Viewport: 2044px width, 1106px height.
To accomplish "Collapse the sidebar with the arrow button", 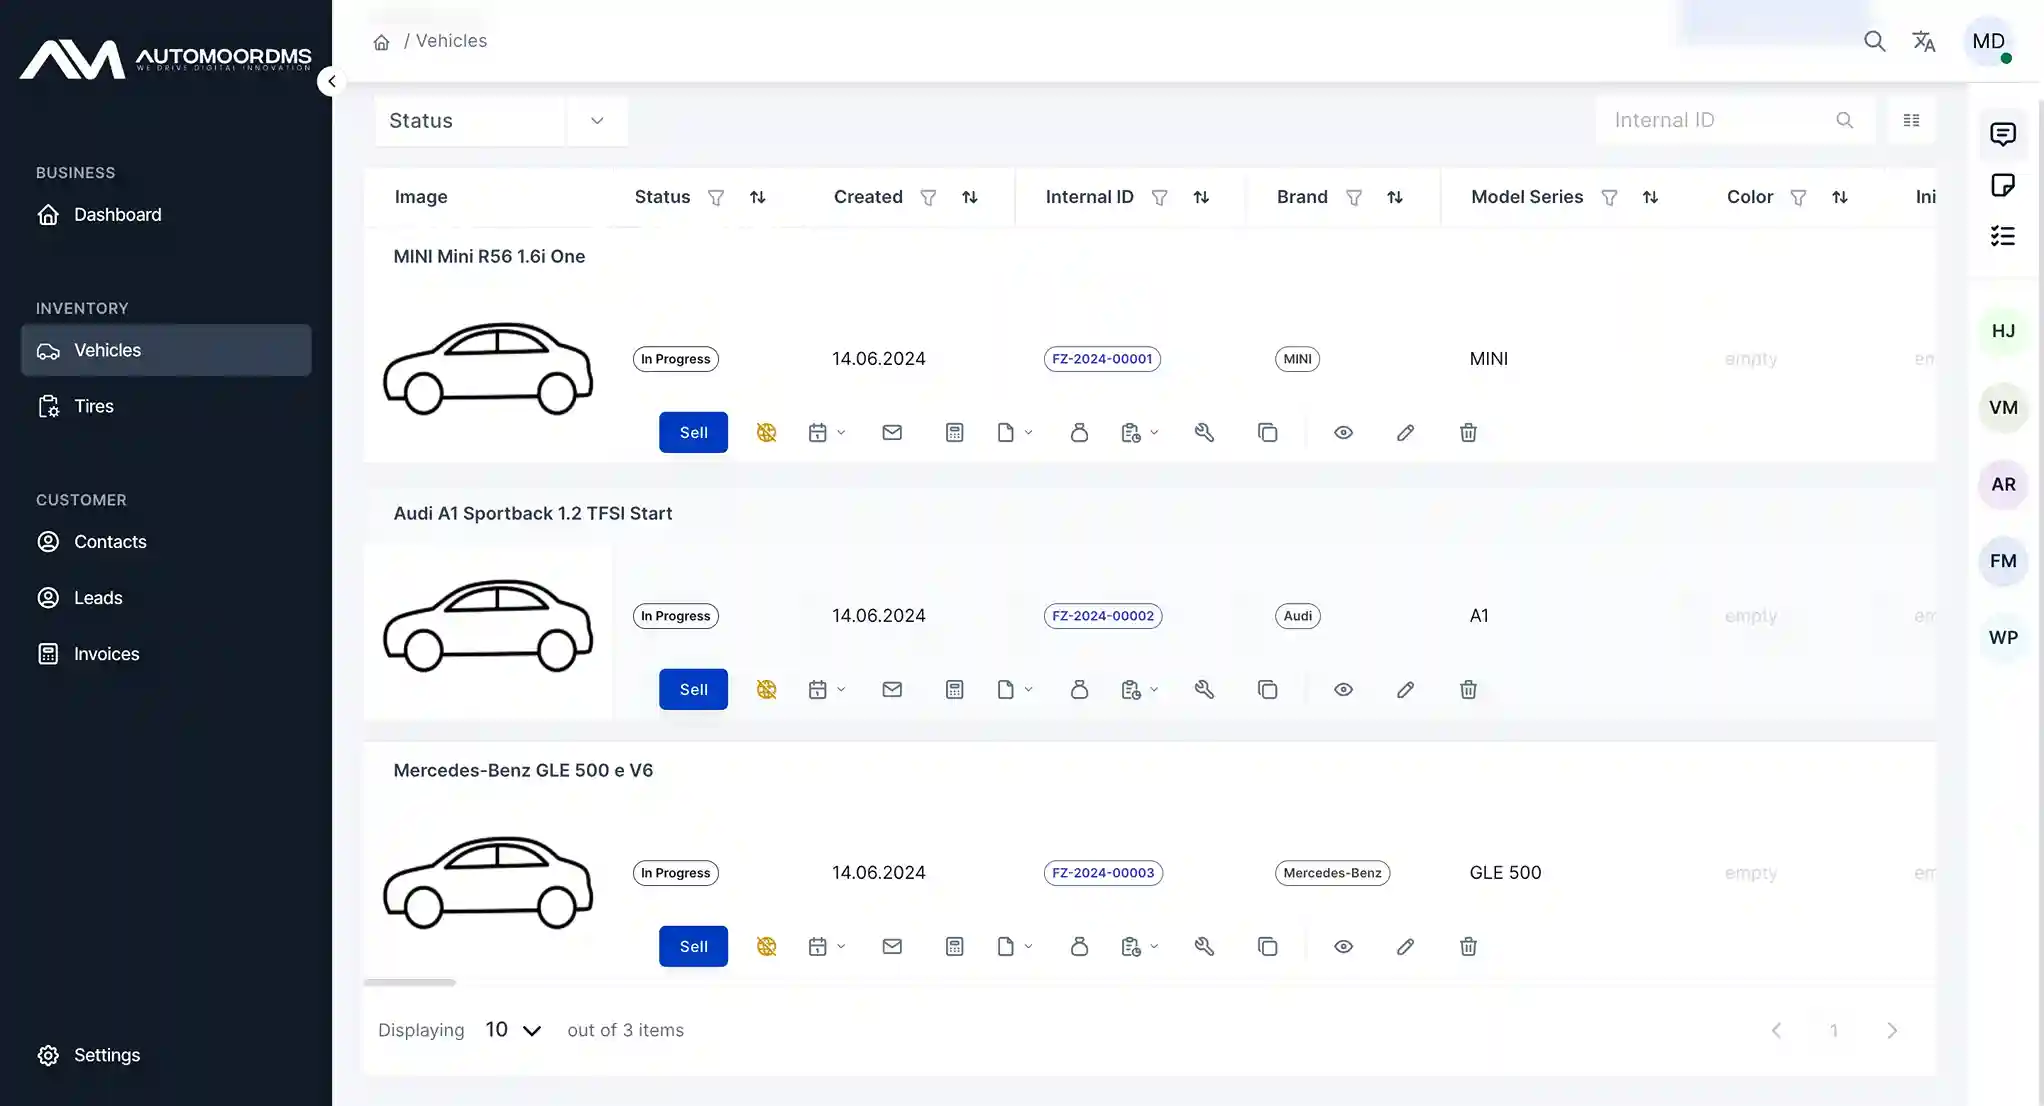I will coord(331,81).
